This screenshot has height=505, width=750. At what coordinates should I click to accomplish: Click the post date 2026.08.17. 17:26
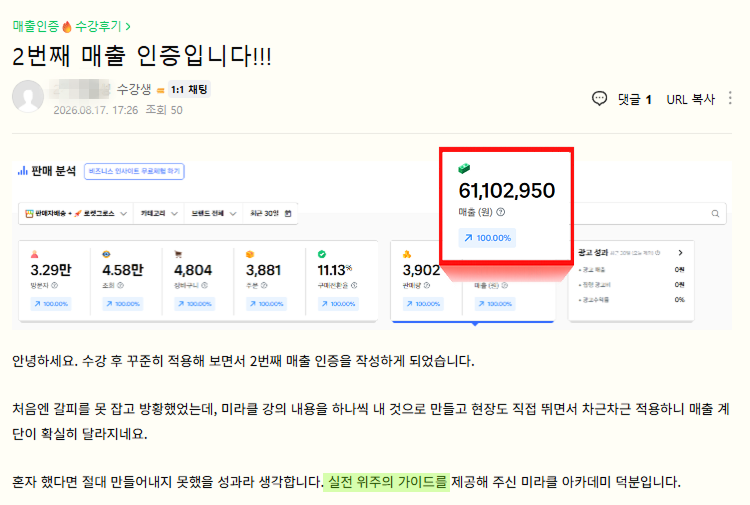pyautogui.click(x=96, y=110)
